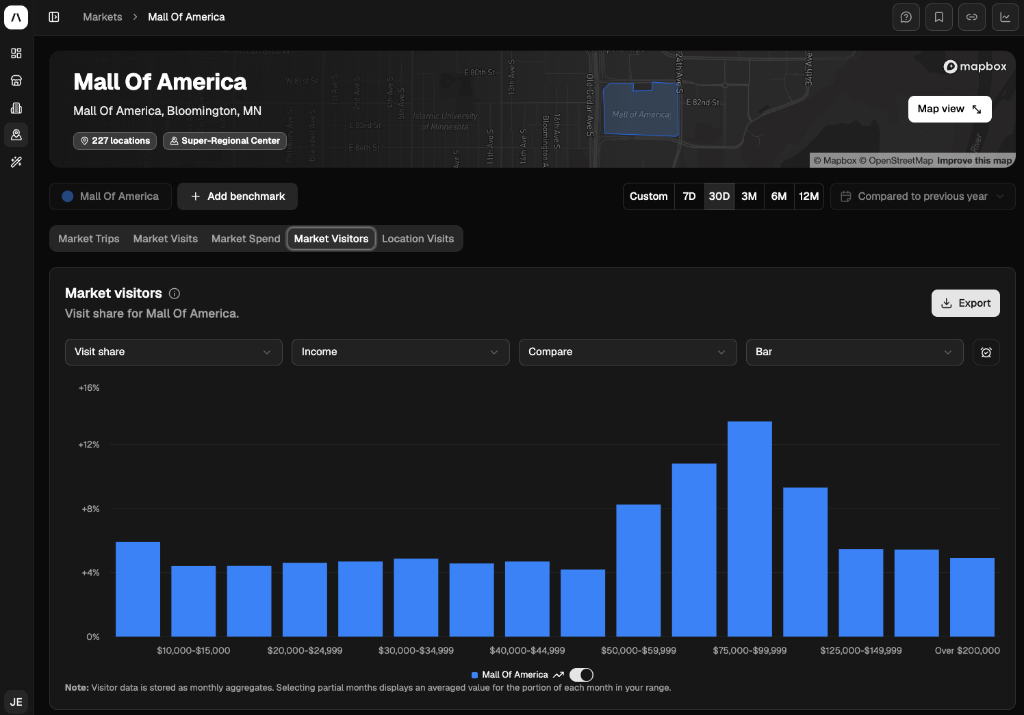Open the Compare dropdown
Viewport: 1024px width, 715px height.
[x=628, y=352]
